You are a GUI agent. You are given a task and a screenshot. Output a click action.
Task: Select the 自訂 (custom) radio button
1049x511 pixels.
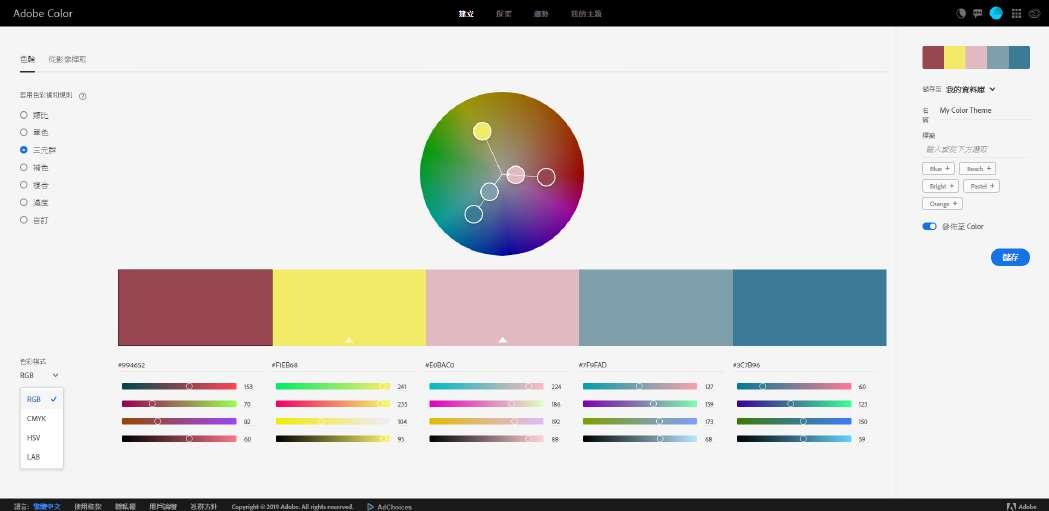24,219
